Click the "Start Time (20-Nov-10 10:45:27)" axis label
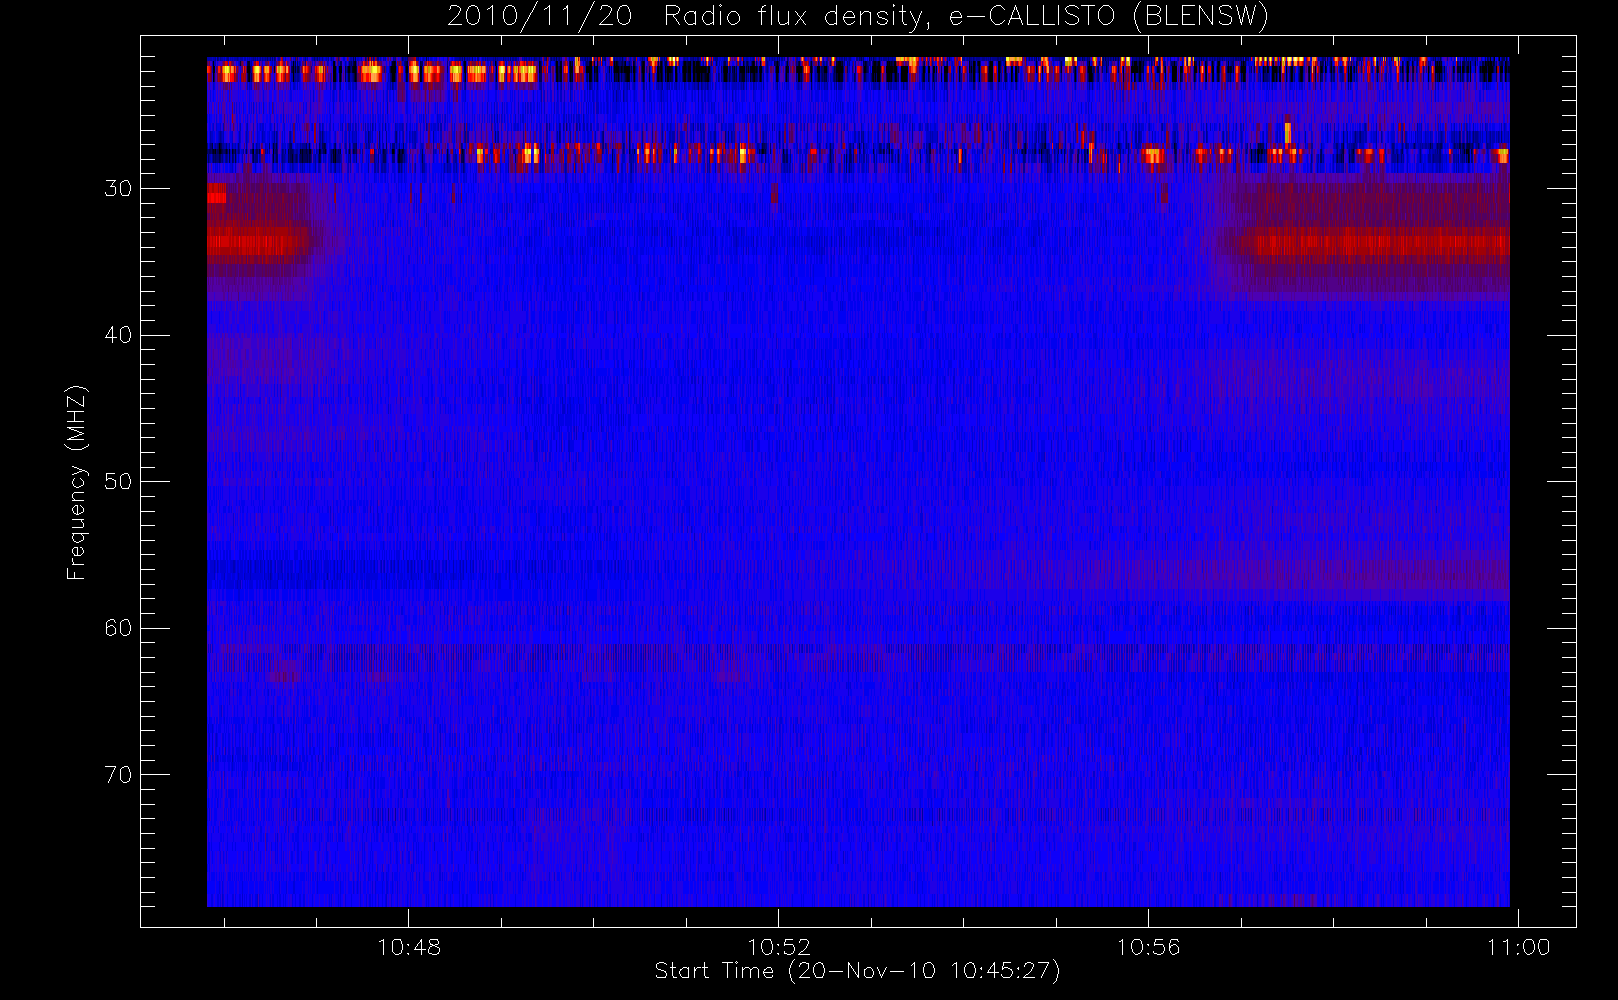Viewport: 1618px width, 1000px height. pos(857,971)
